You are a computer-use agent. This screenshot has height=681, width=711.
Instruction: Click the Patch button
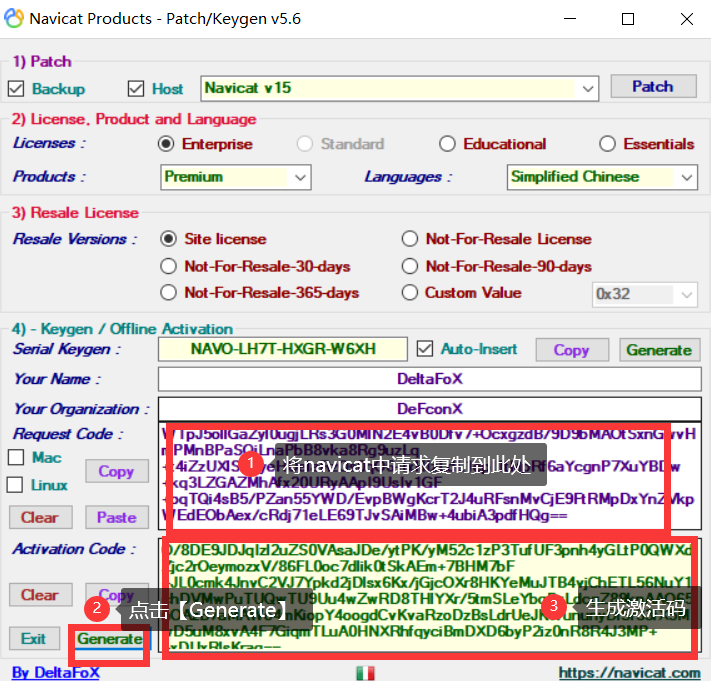tap(653, 86)
